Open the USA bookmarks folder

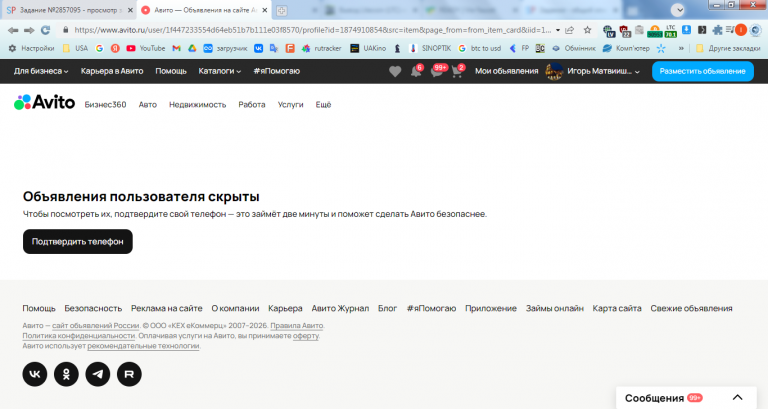(75, 48)
